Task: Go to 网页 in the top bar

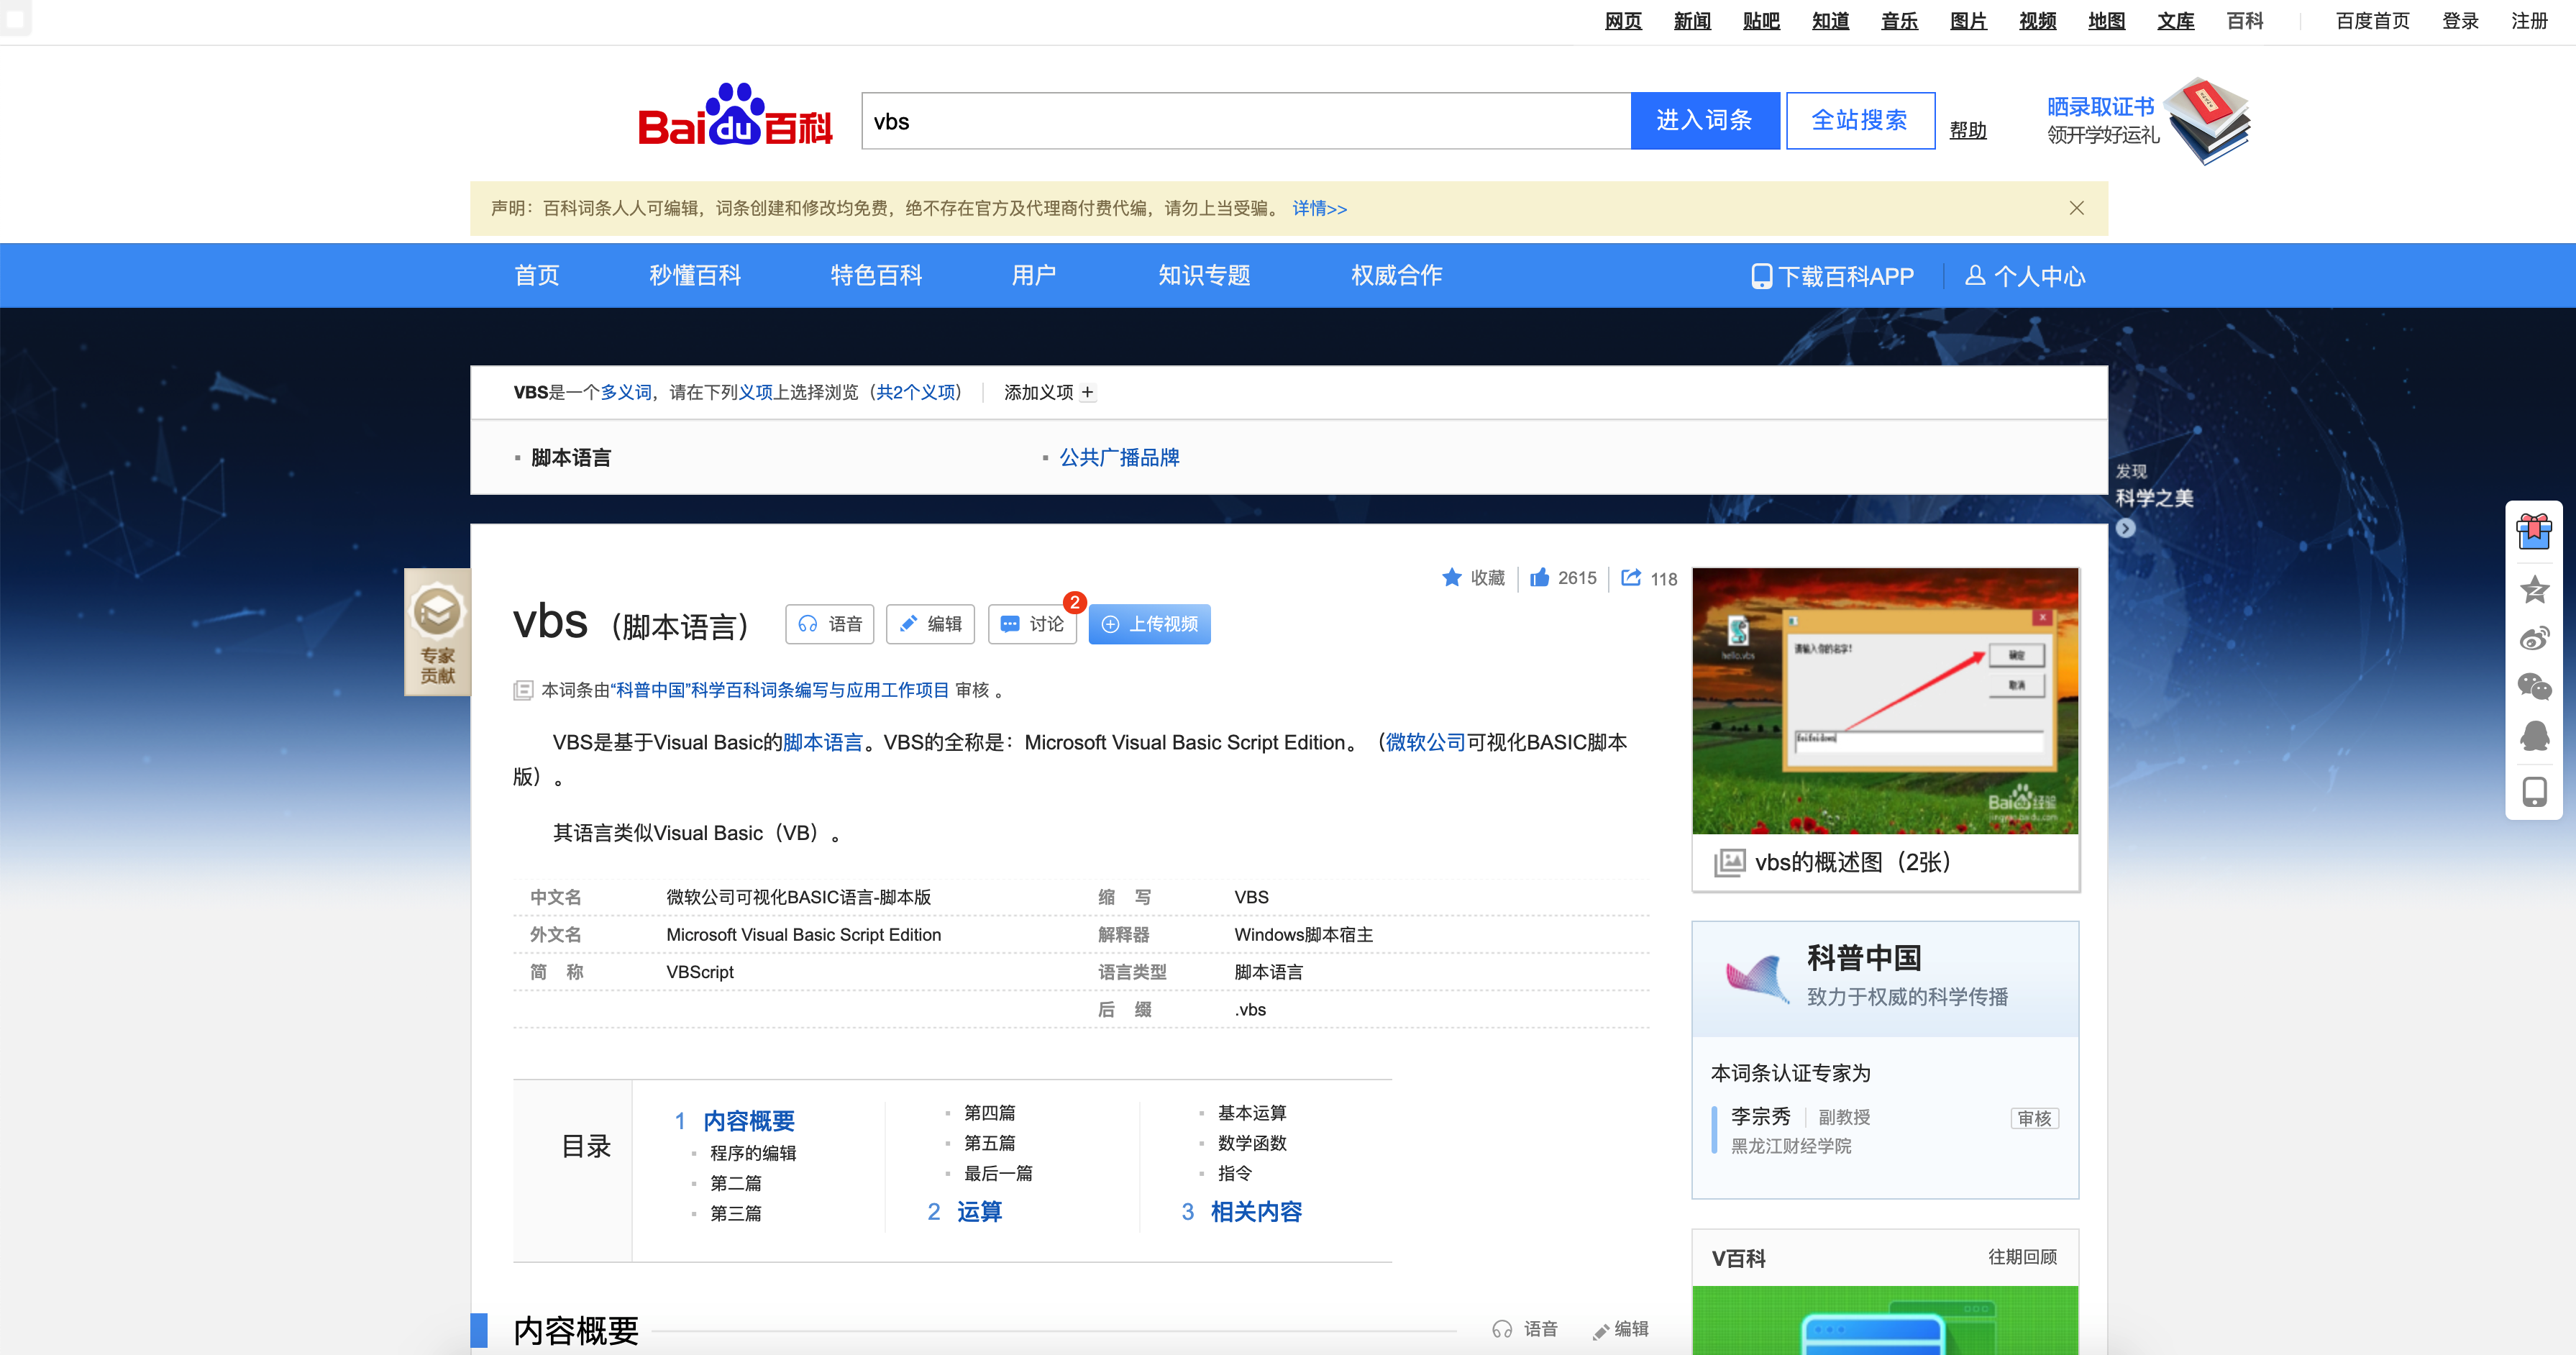Action: 1623,21
